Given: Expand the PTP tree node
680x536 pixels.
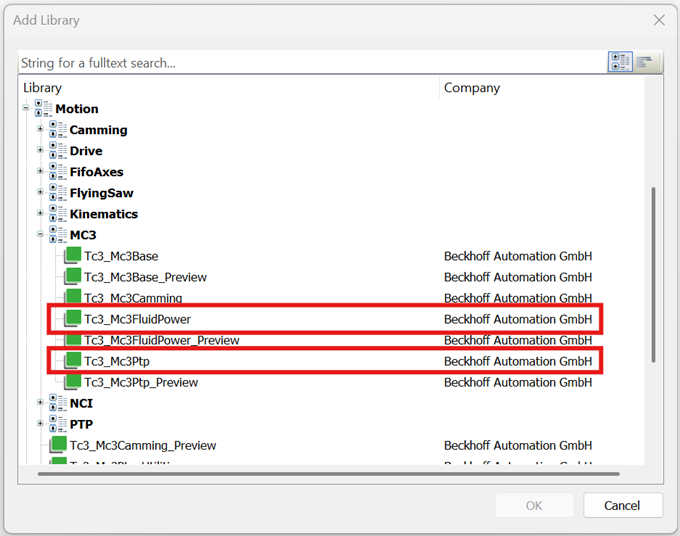Looking at the screenshot, I should [x=40, y=423].
